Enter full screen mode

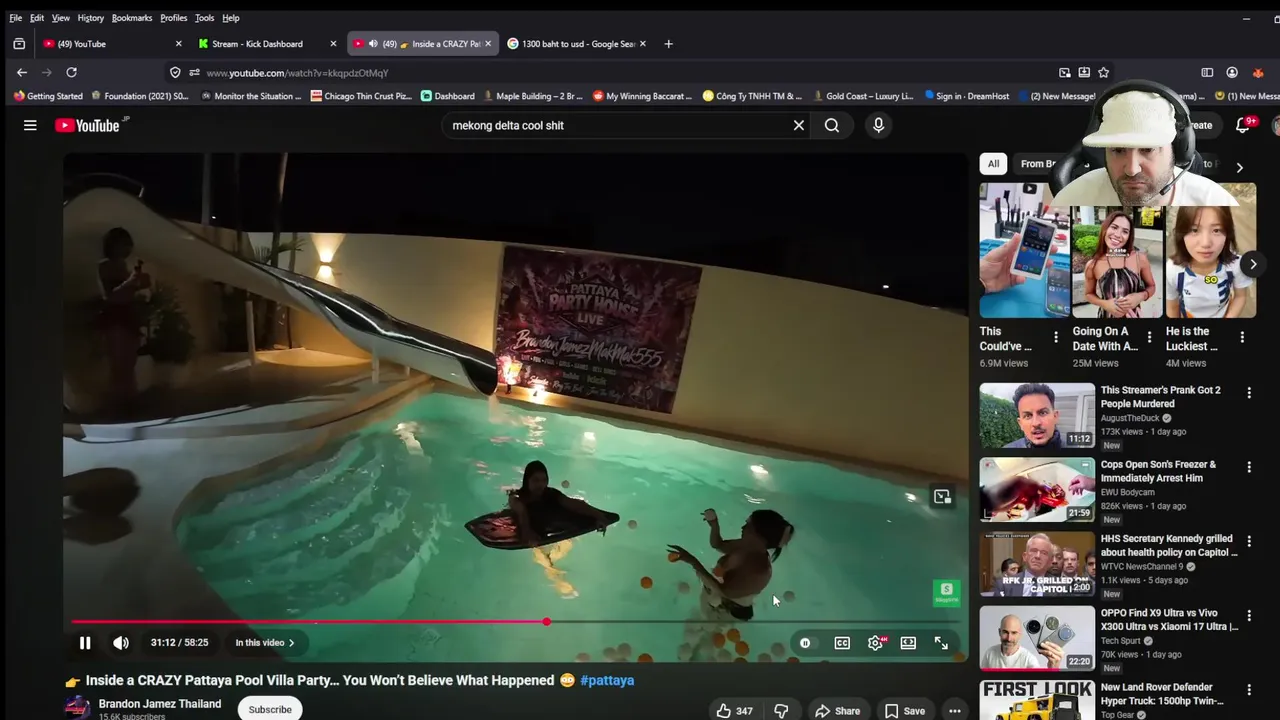941,643
